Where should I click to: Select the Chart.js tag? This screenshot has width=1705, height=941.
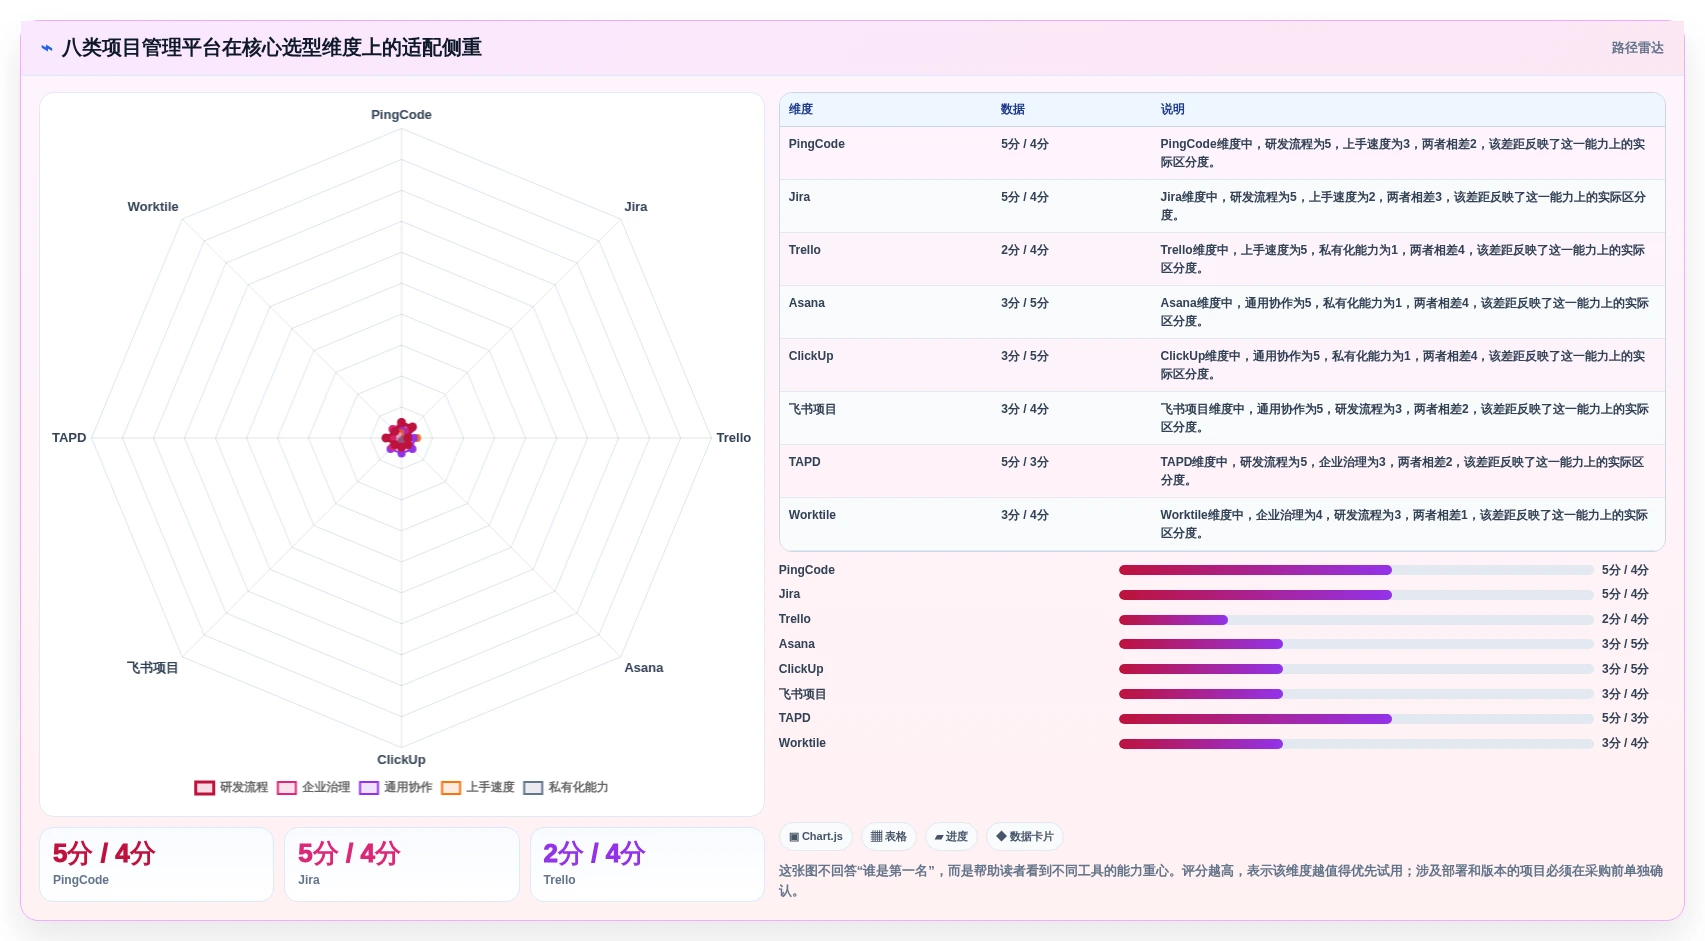click(816, 837)
